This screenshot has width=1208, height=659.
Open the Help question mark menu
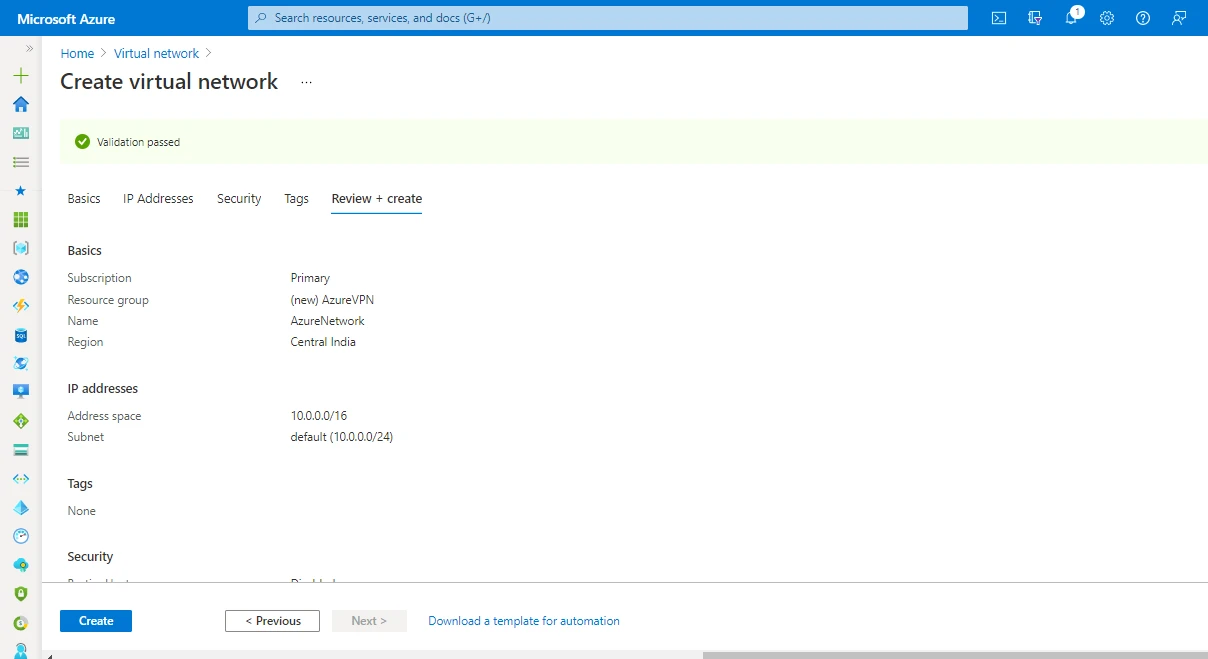point(1142,17)
